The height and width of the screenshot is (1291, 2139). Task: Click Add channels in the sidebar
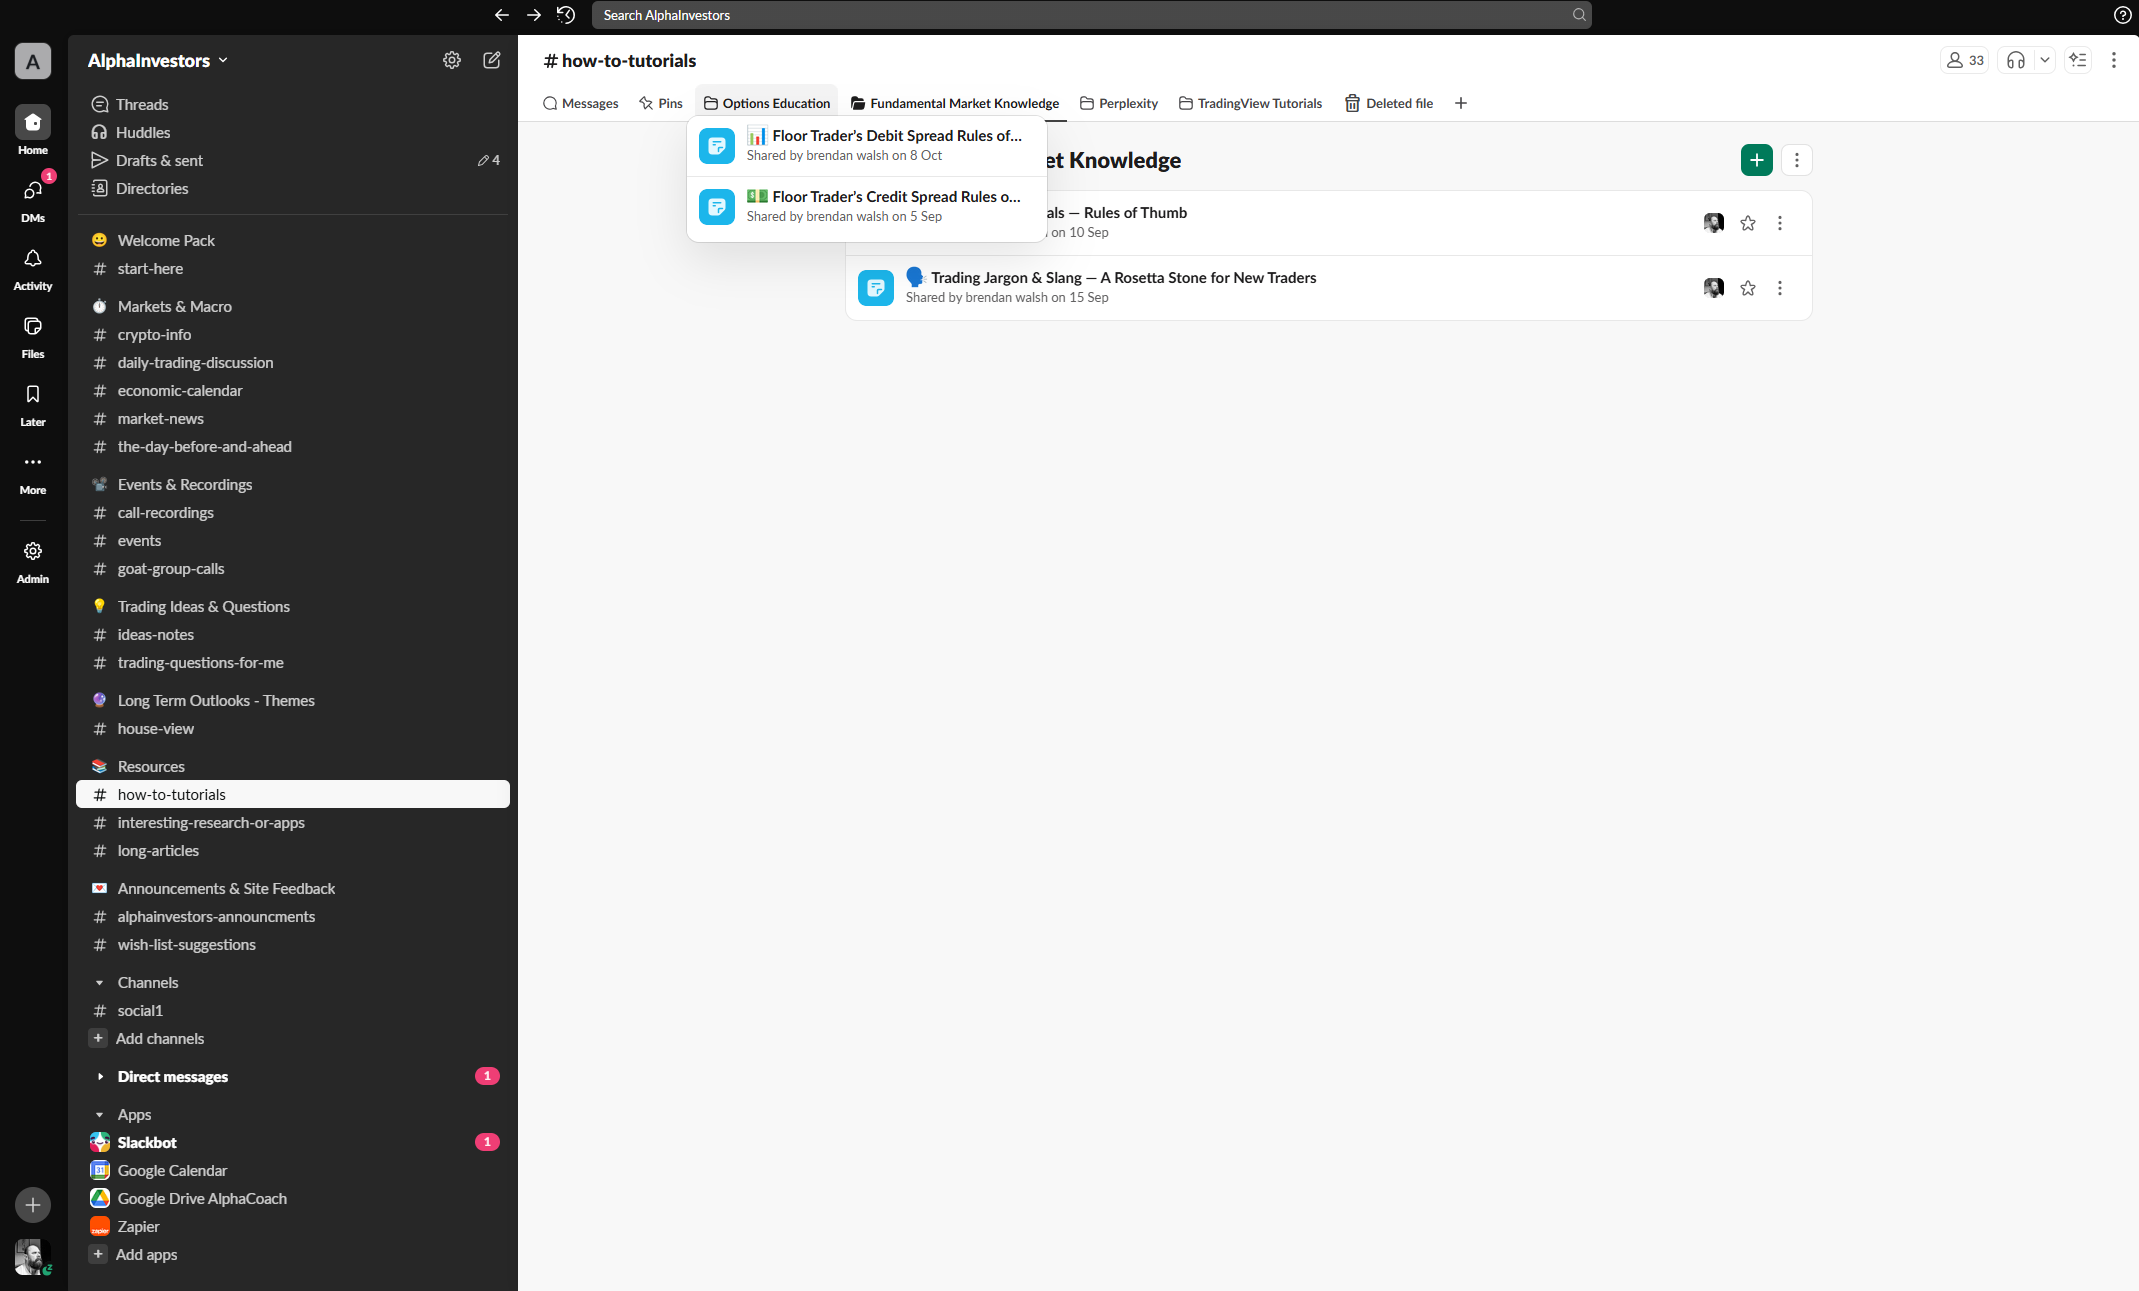coord(159,1038)
